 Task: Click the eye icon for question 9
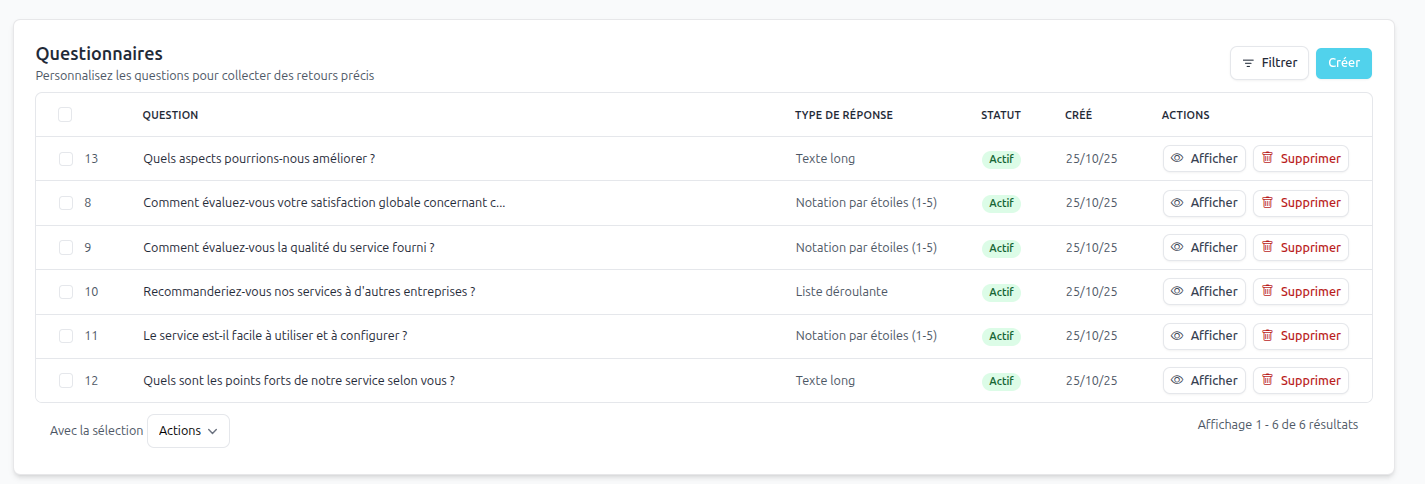pos(1177,247)
